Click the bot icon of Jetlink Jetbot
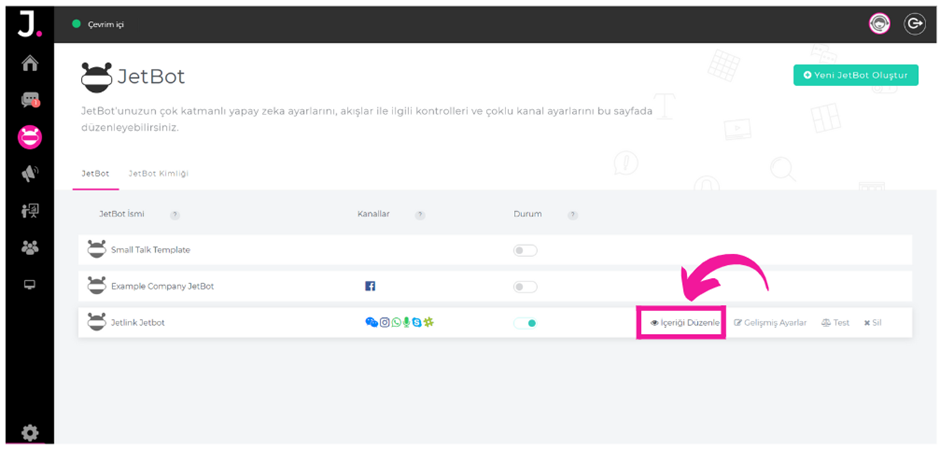 click(x=97, y=322)
